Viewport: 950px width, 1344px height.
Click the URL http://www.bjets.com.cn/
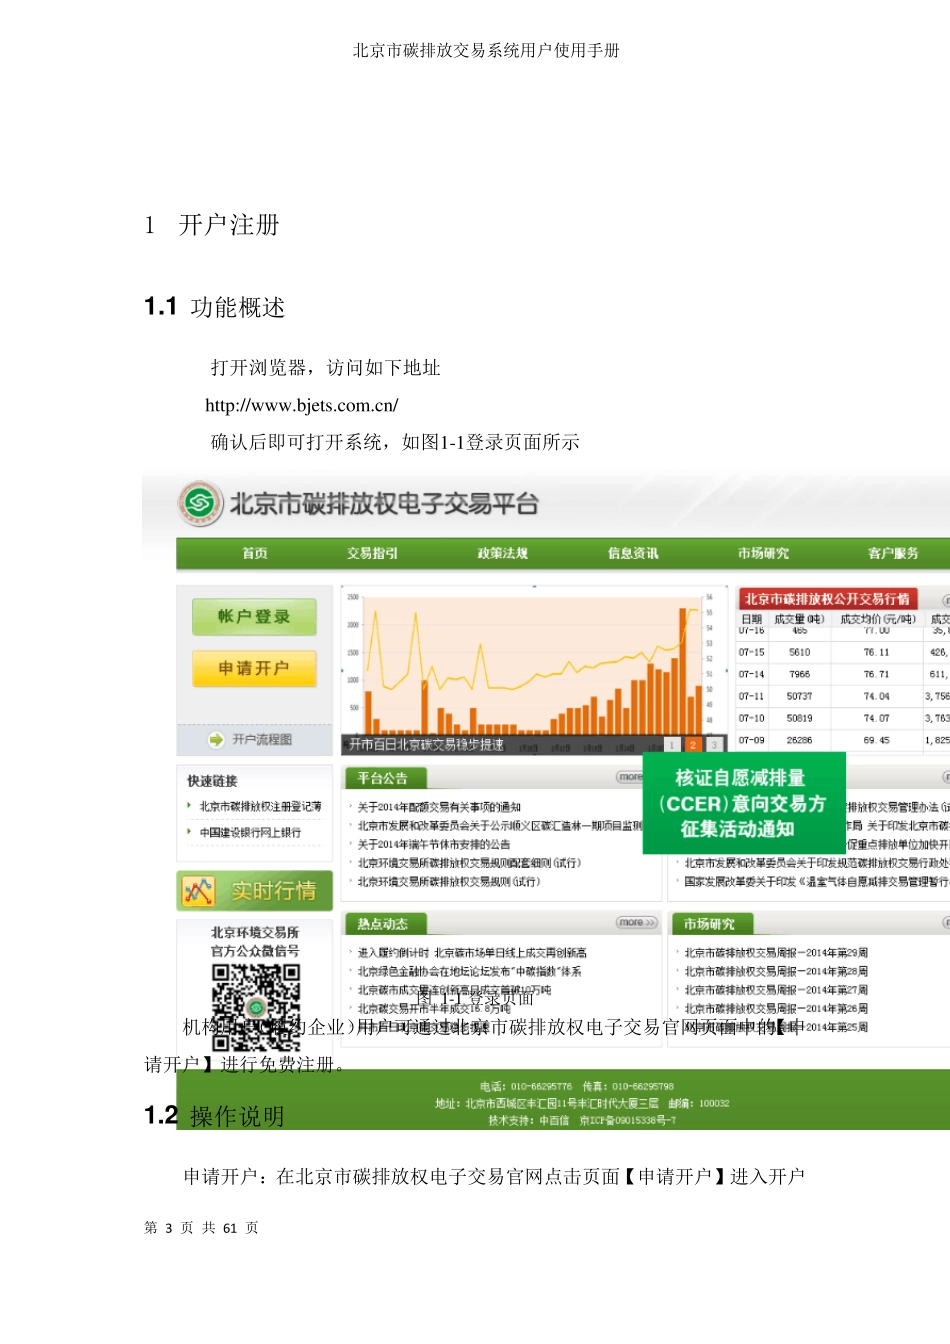pos(302,405)
